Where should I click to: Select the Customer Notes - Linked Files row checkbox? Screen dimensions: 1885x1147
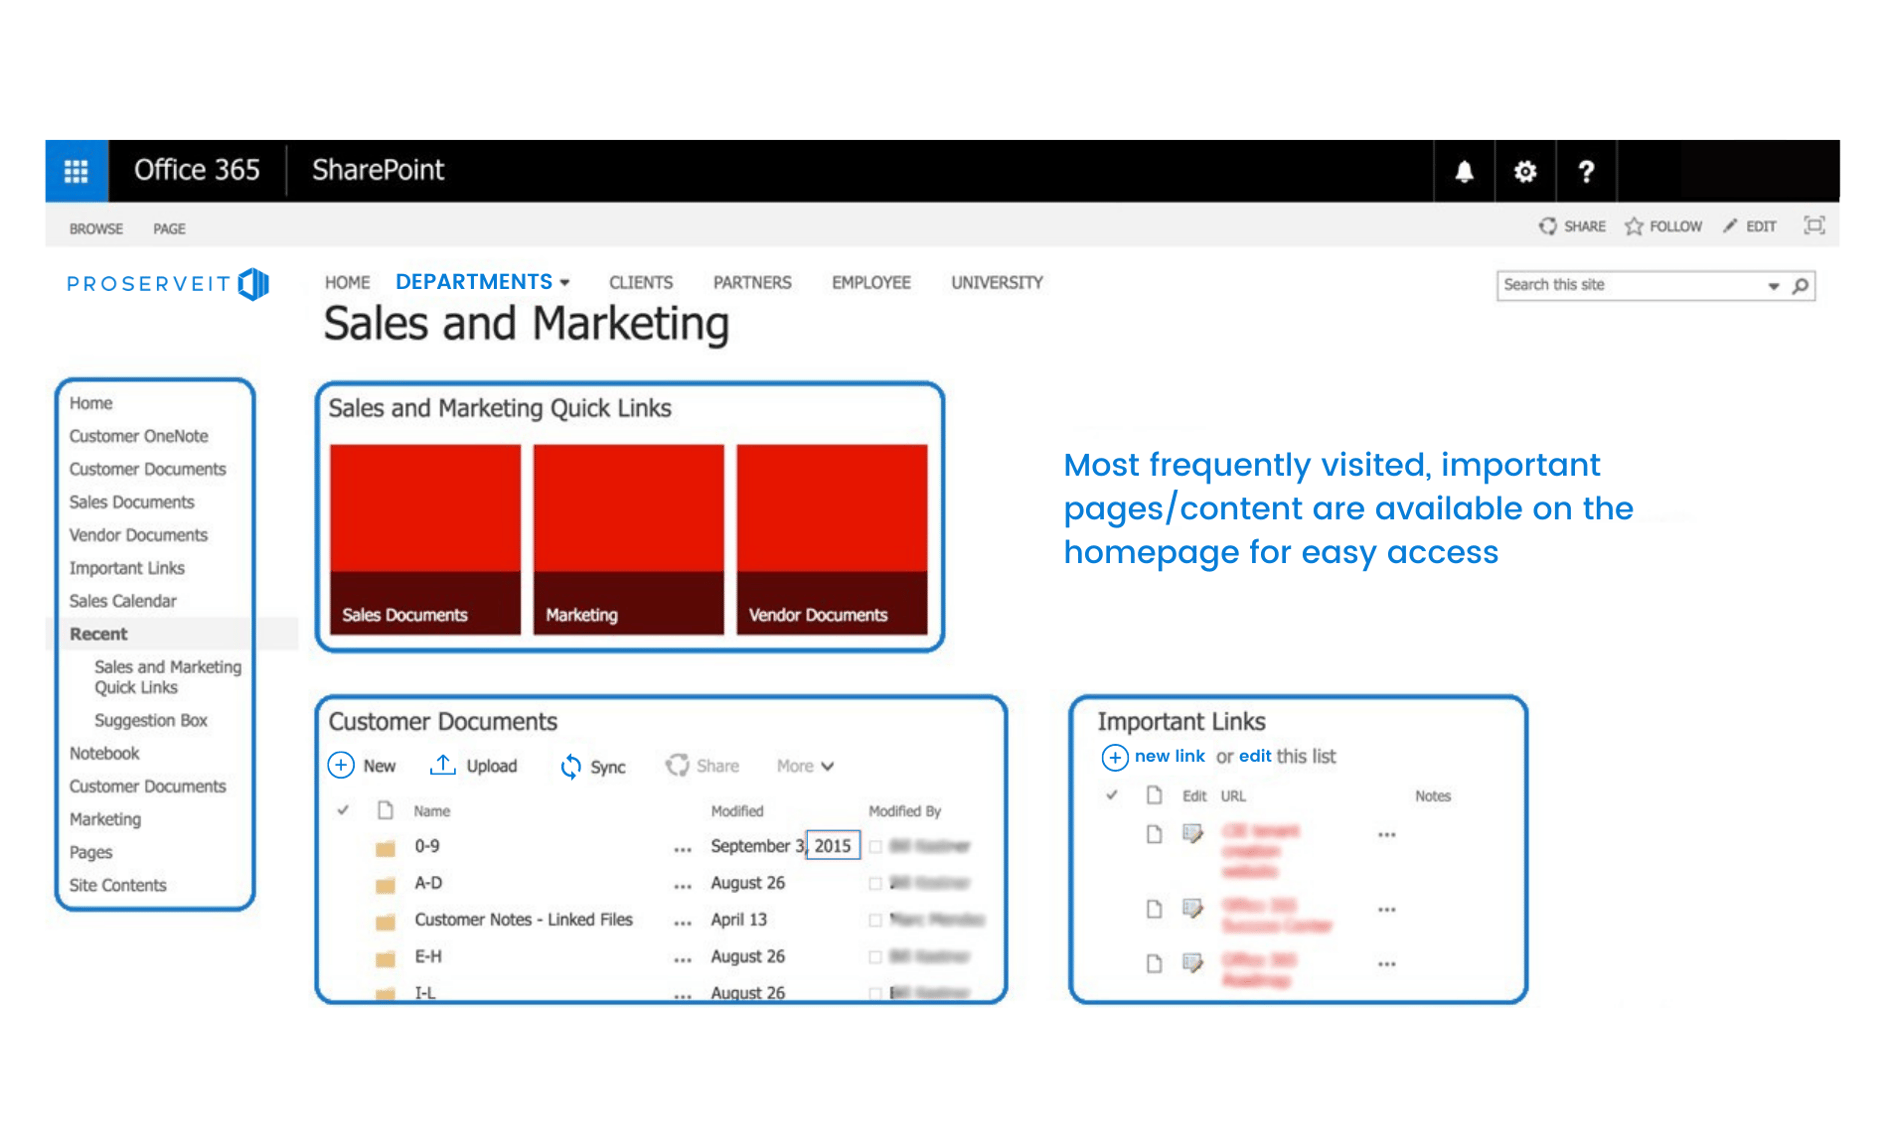pyautogui.click(x=874, y=919)
